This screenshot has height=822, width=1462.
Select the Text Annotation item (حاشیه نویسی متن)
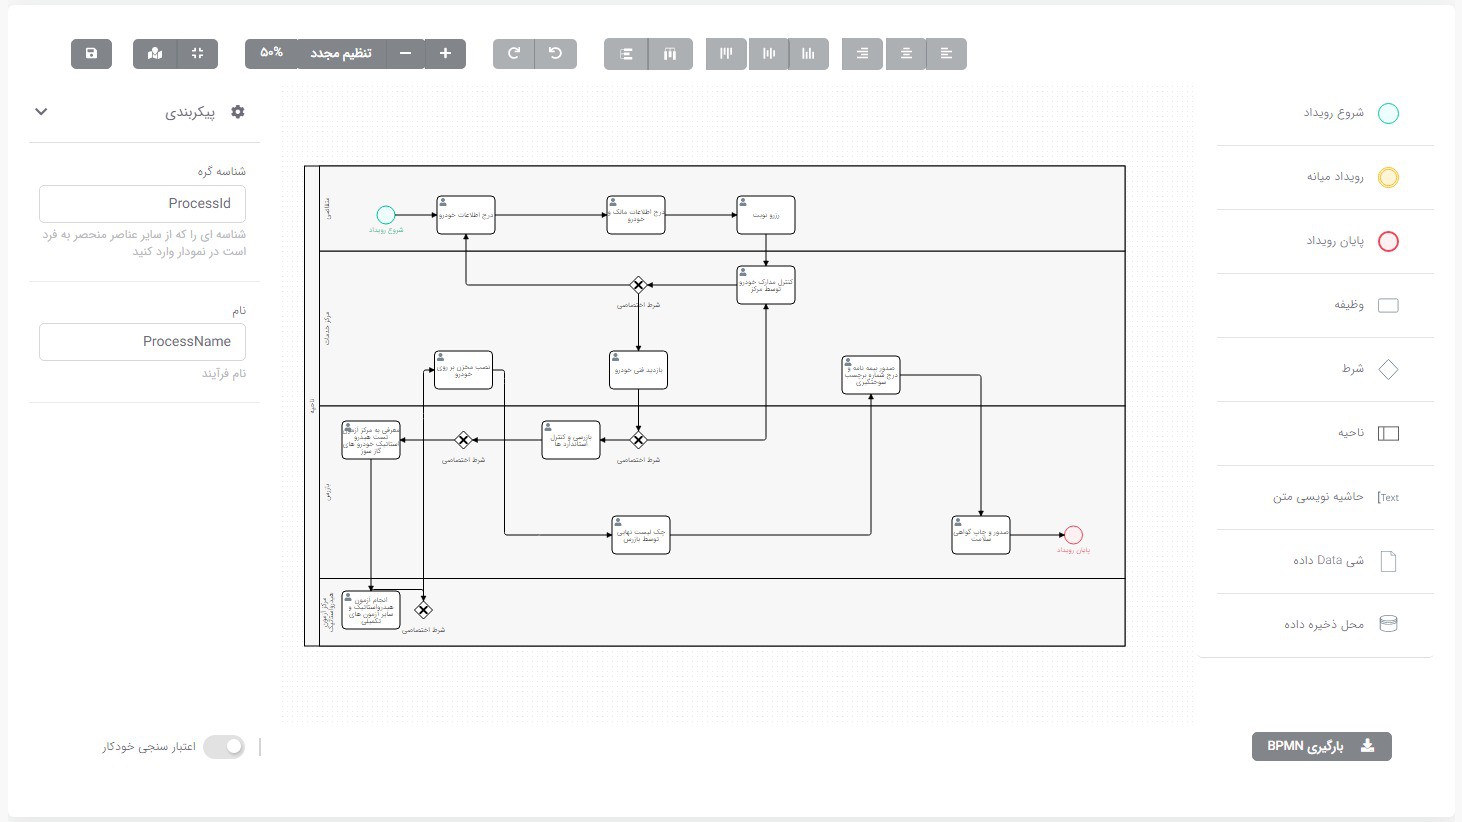coord(1388,498)
